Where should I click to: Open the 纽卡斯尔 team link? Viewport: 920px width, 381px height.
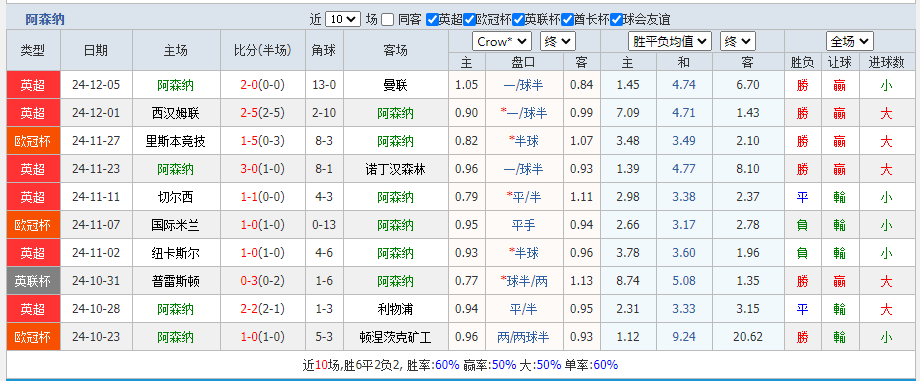[x=176, y=254]
